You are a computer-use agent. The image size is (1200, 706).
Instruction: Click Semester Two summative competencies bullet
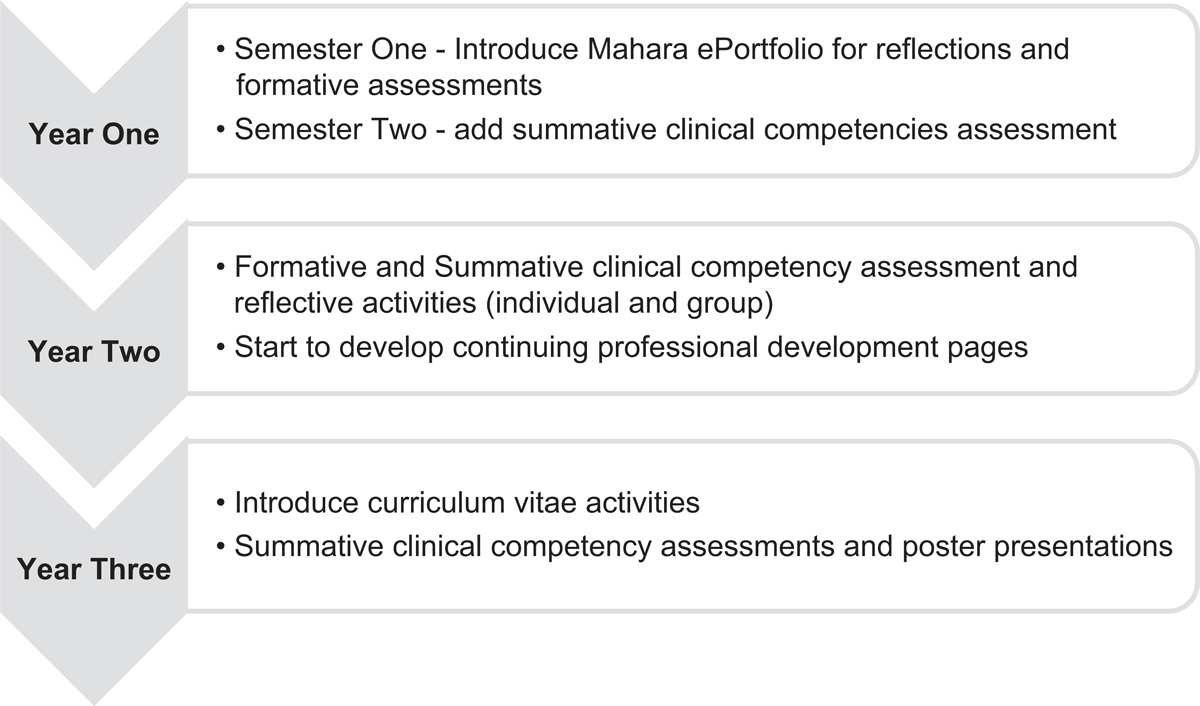(666, 130)
